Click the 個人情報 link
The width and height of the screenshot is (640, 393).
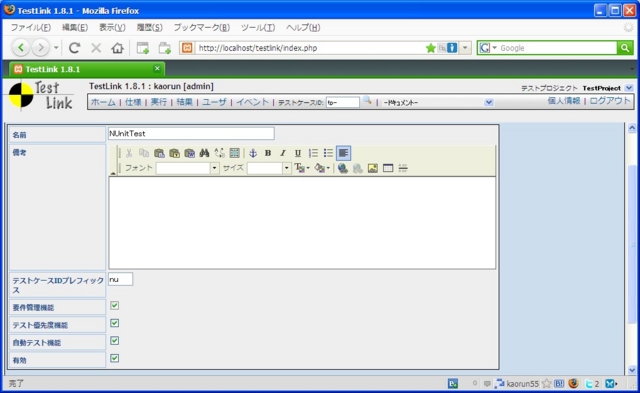click(564, 101)
